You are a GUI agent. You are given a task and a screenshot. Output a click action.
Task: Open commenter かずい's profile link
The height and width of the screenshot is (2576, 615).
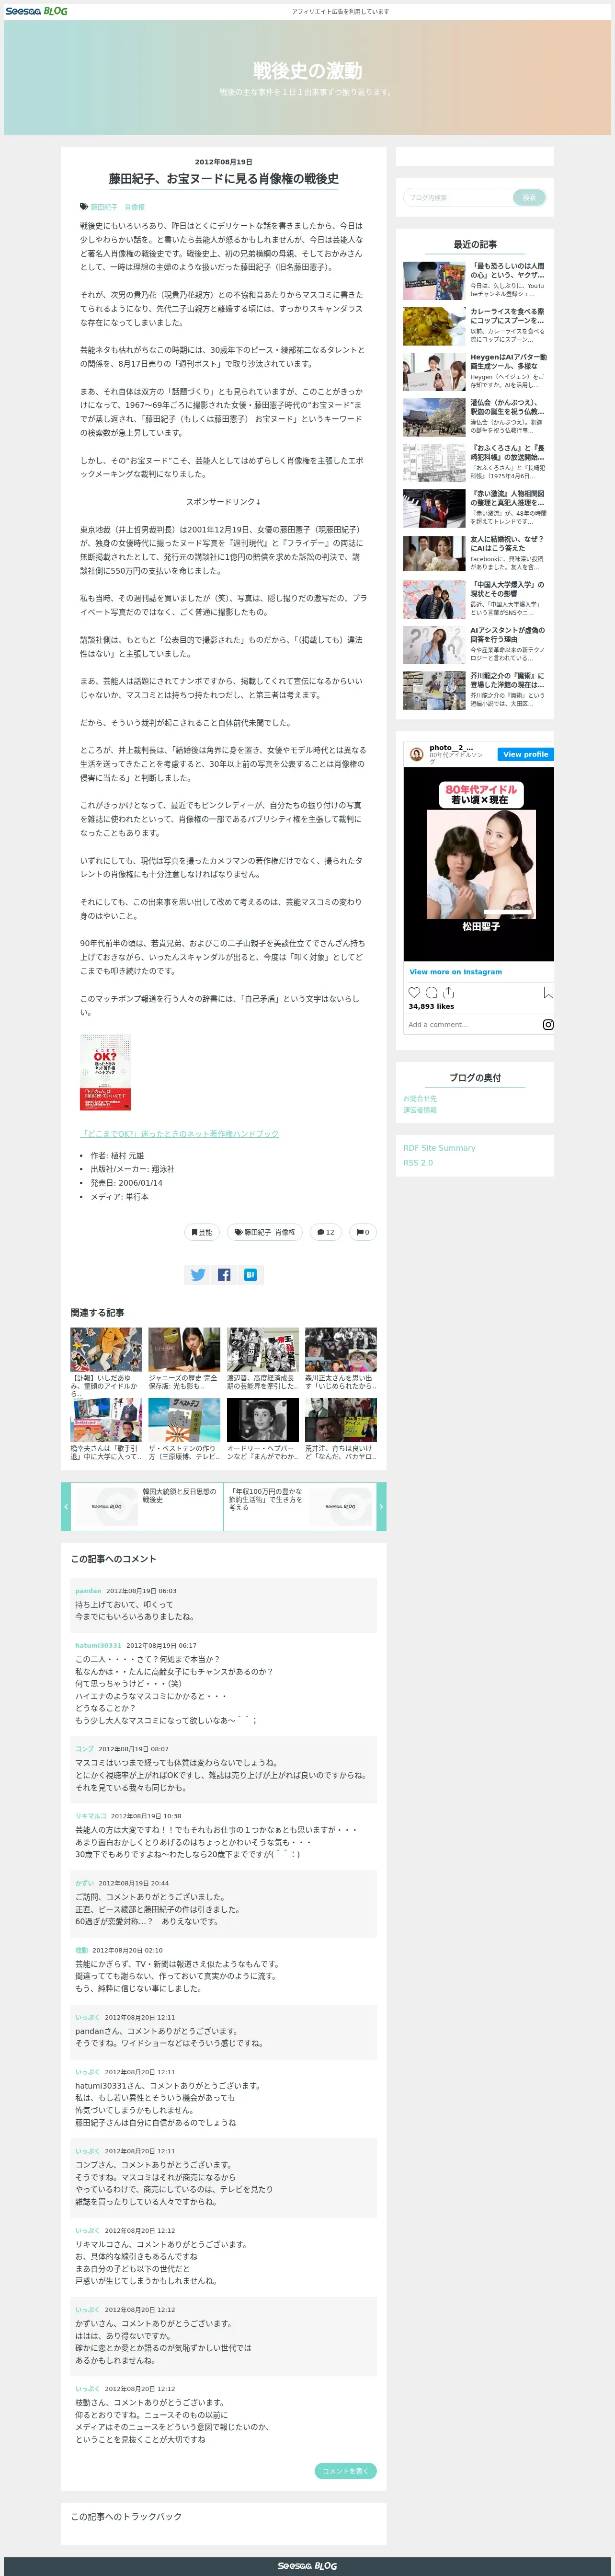click(x=84, y=1883)
